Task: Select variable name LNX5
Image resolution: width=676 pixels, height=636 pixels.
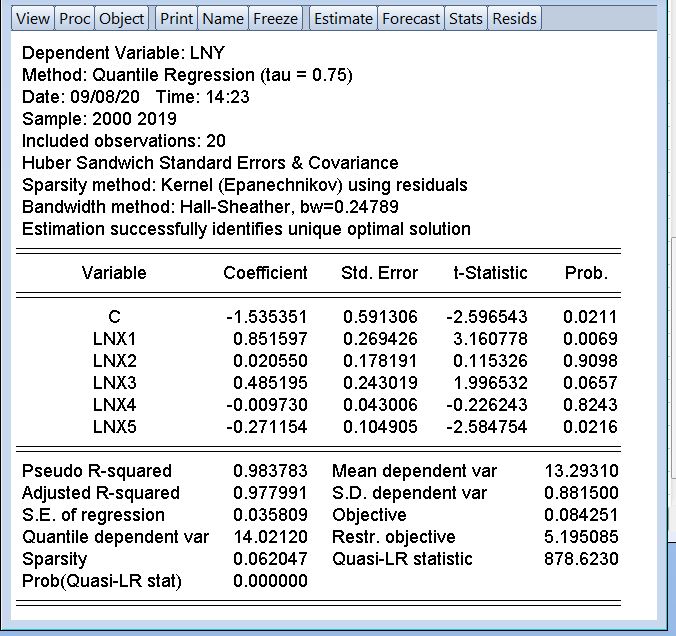Action: 114,427
